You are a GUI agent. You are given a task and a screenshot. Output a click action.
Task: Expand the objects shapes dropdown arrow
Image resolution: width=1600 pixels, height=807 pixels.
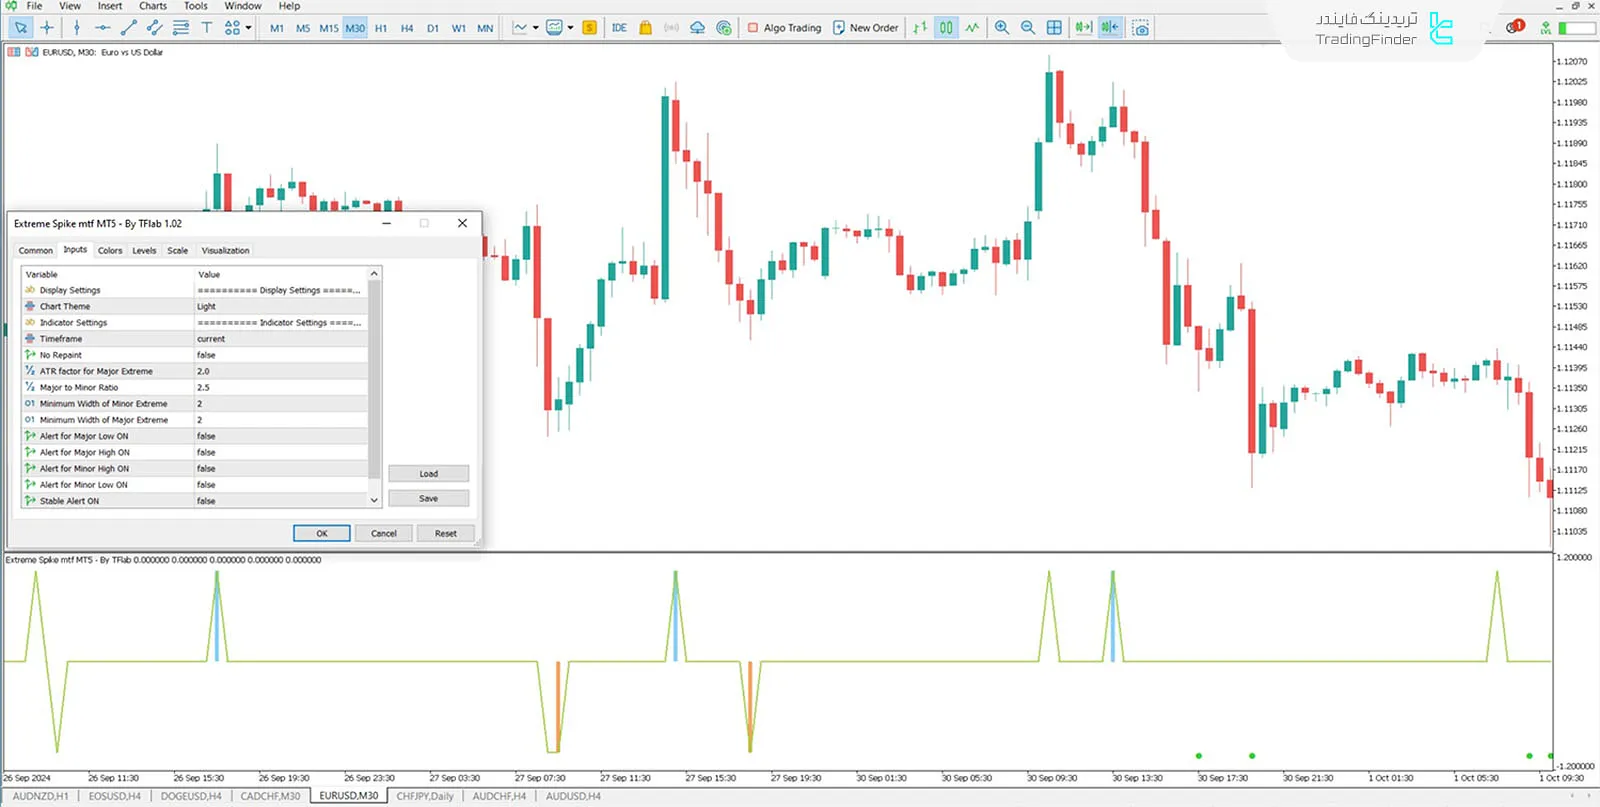[248, 28]
